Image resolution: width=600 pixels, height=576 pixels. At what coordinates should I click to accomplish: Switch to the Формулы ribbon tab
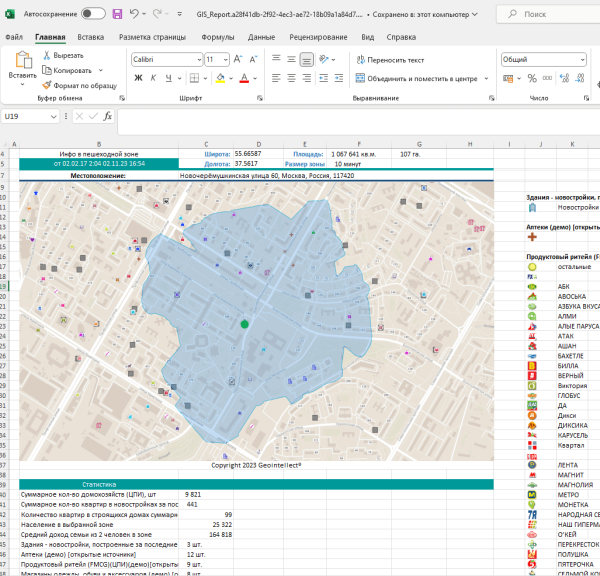[218, 36]
